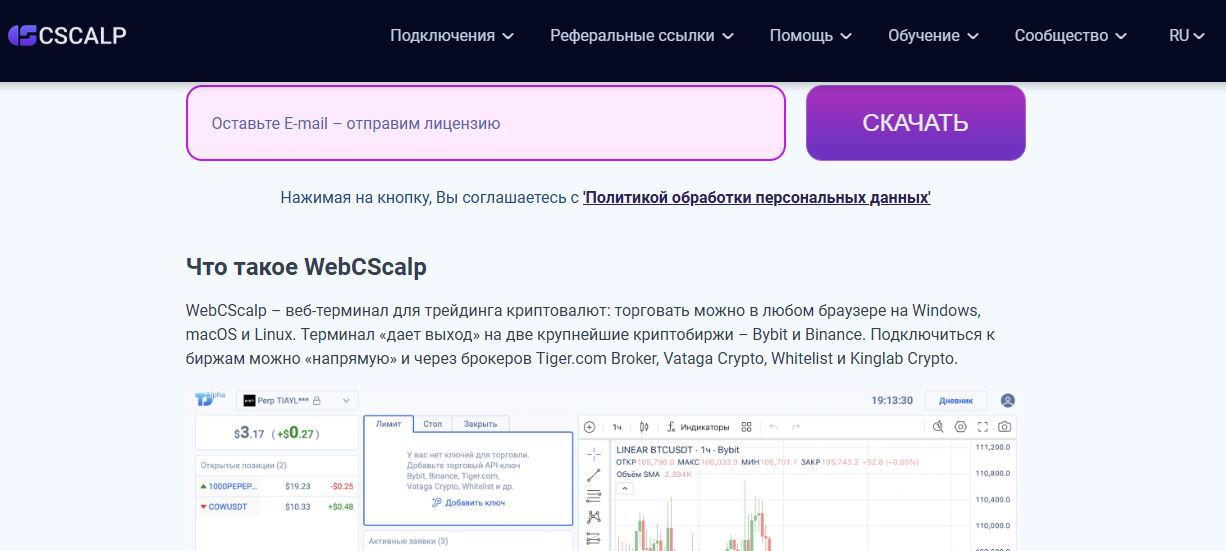Image resolution: width=1226 pixels, height=551 pixels.
Task: Open the Подключения dropdown menu
Action: [x=452, y=36]
